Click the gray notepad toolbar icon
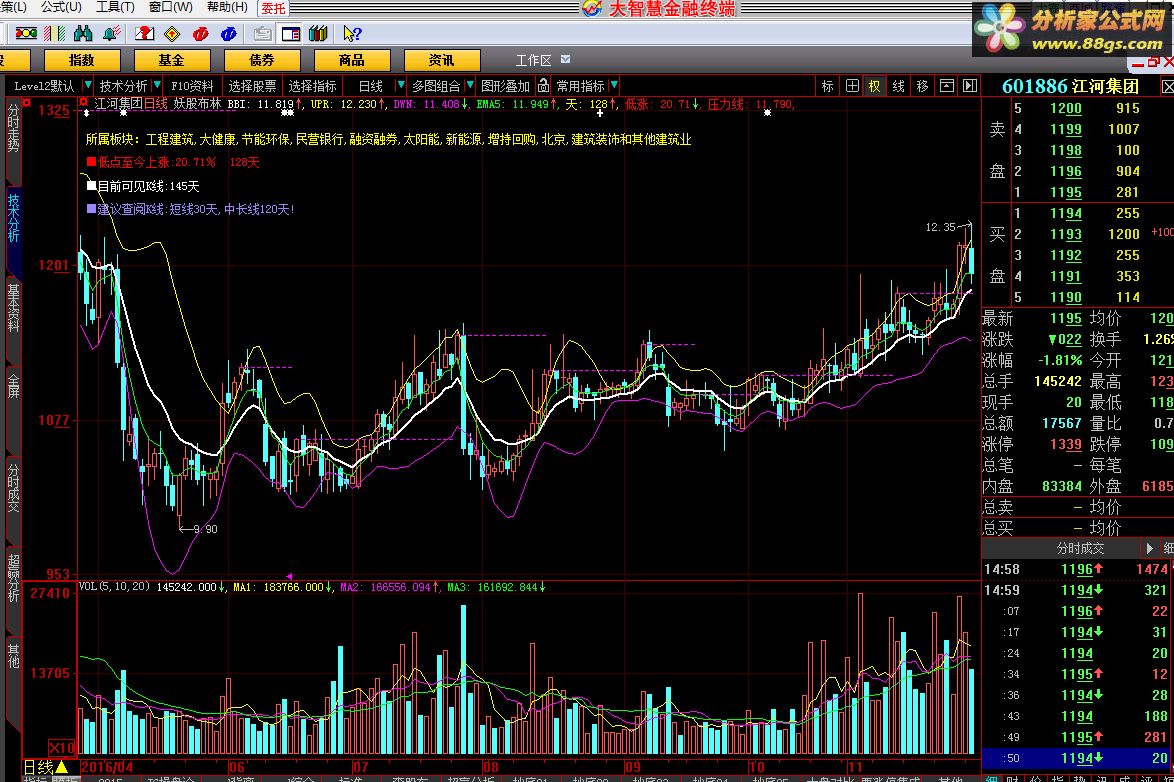 [263, 34]
